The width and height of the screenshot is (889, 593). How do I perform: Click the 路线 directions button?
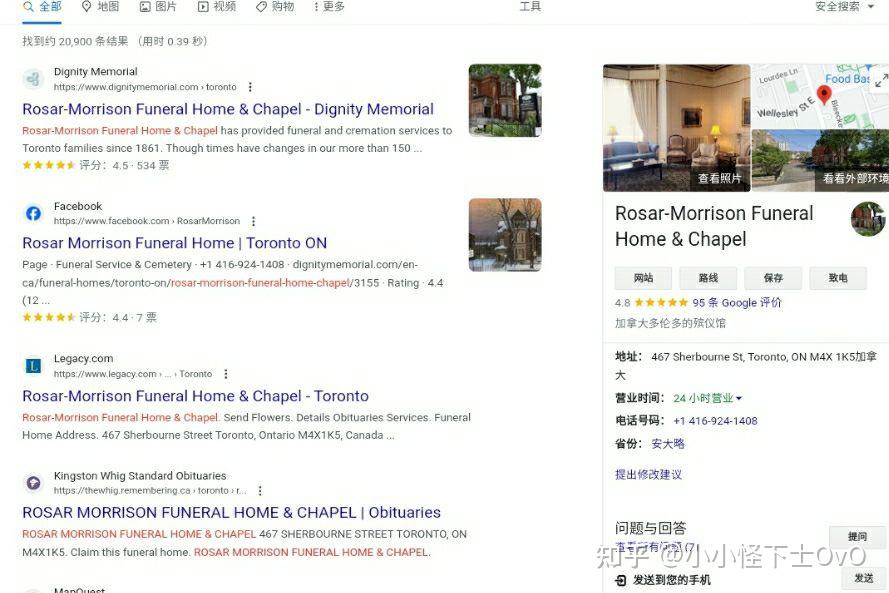708,278
